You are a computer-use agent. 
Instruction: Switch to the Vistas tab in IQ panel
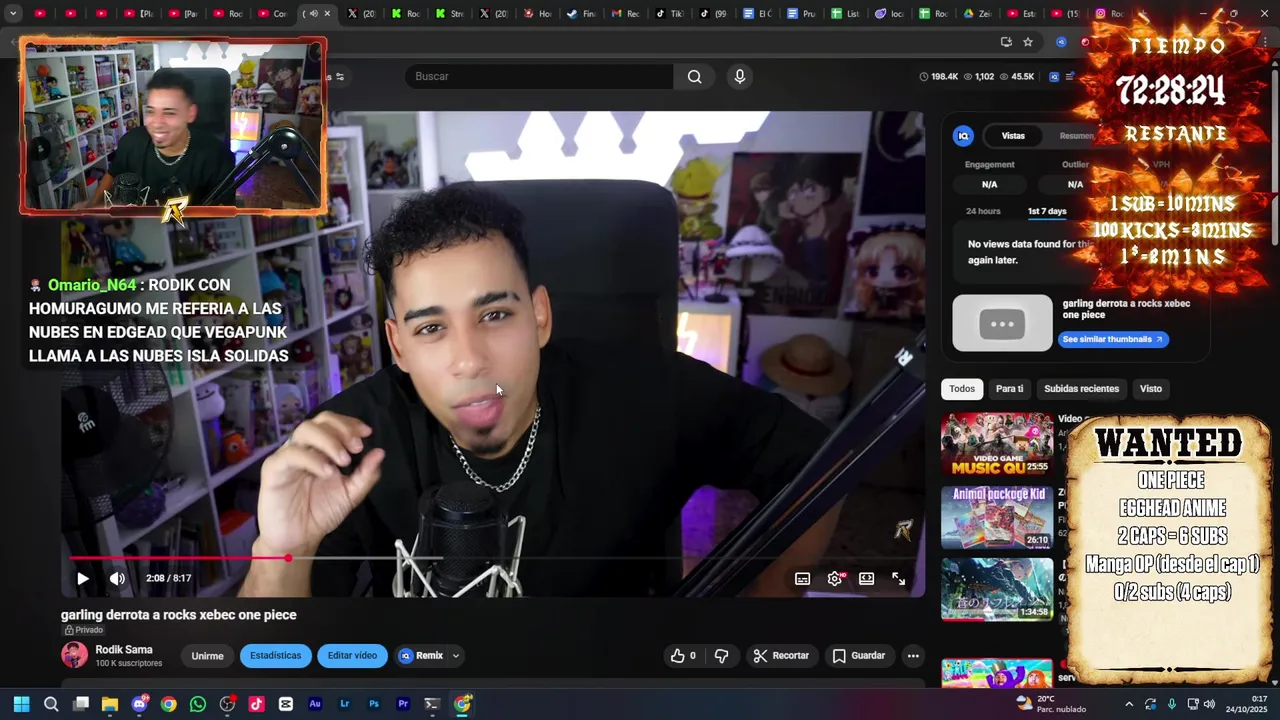click(1013, 136)
